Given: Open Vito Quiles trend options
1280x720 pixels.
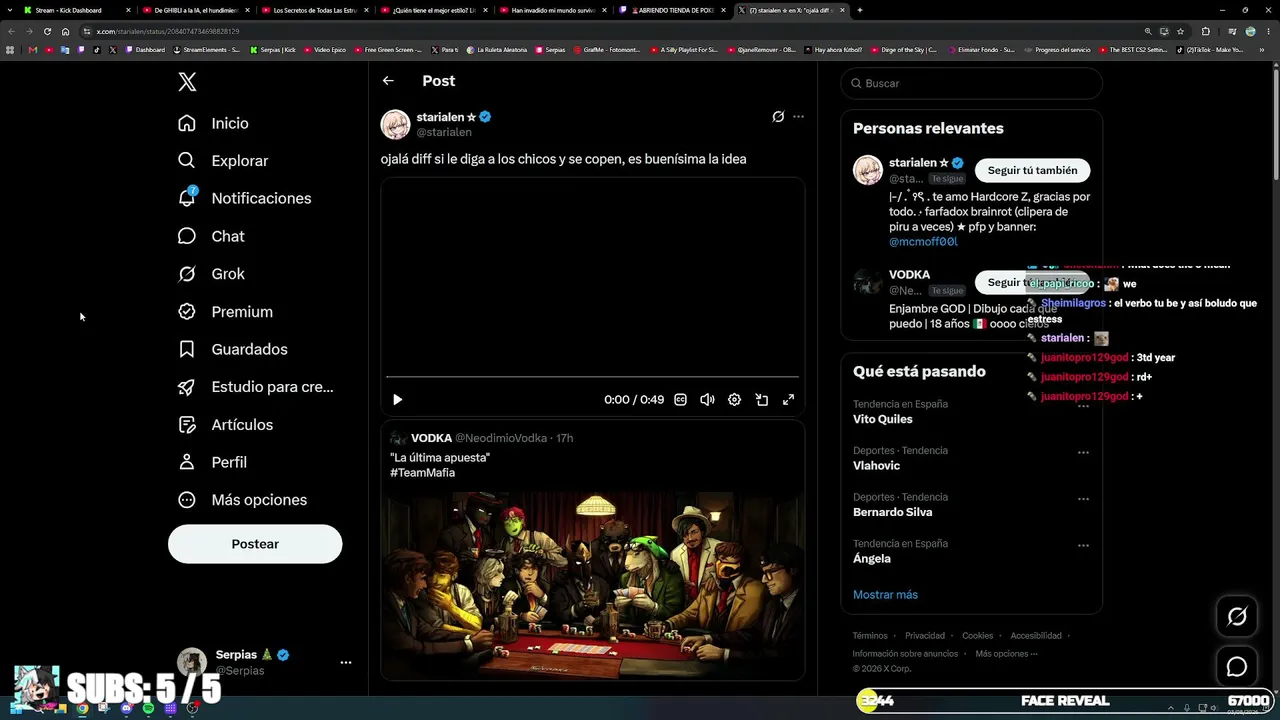Looking at the screenshot, I should (1083, 405).
